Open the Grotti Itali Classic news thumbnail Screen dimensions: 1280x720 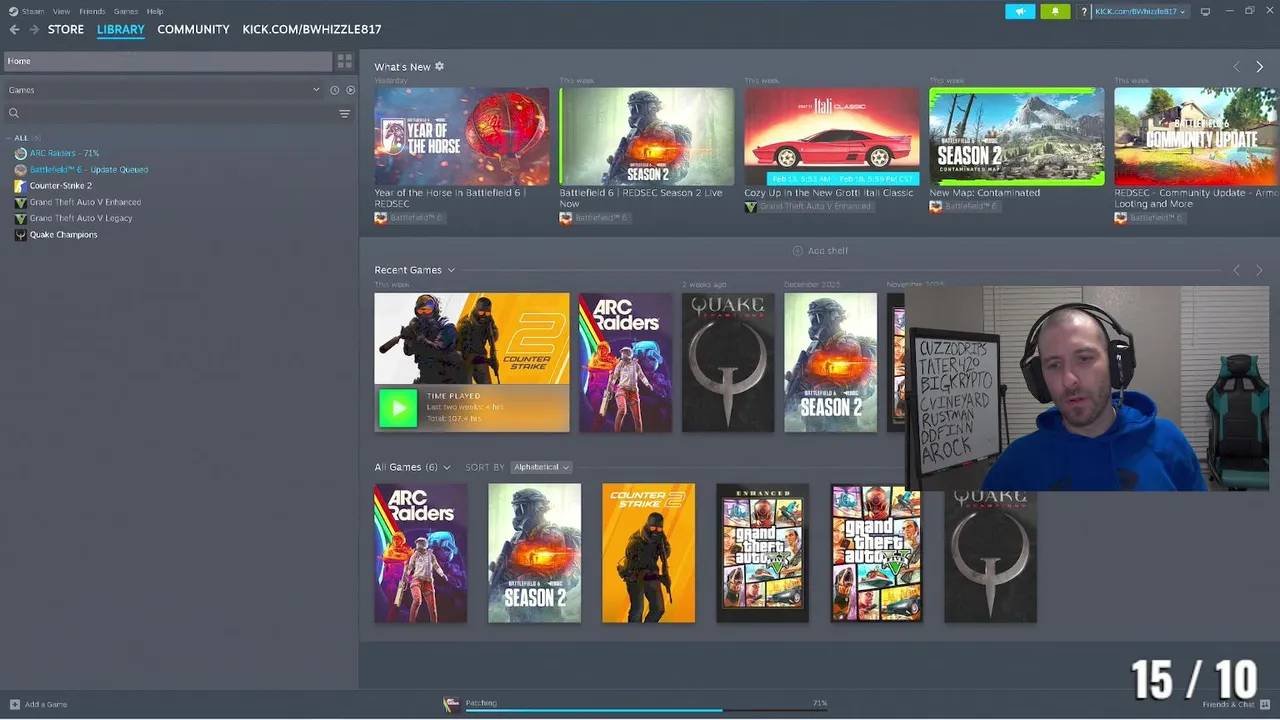point(831,136)
